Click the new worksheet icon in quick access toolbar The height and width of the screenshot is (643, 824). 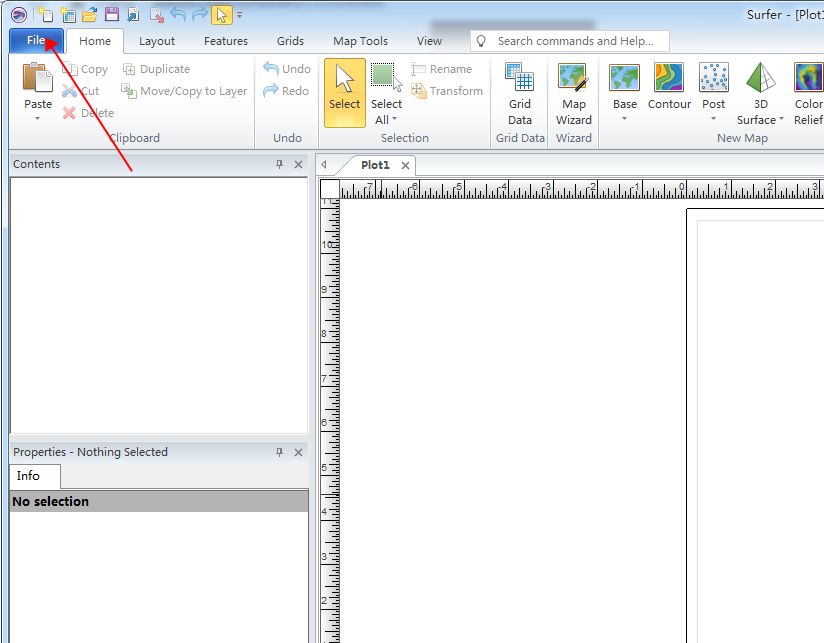(68, 14)
